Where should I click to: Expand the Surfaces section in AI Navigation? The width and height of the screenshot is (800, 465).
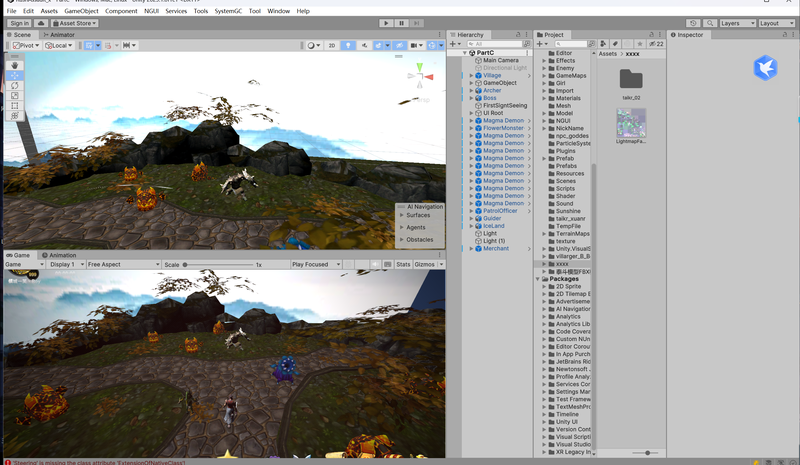point(402,215)
